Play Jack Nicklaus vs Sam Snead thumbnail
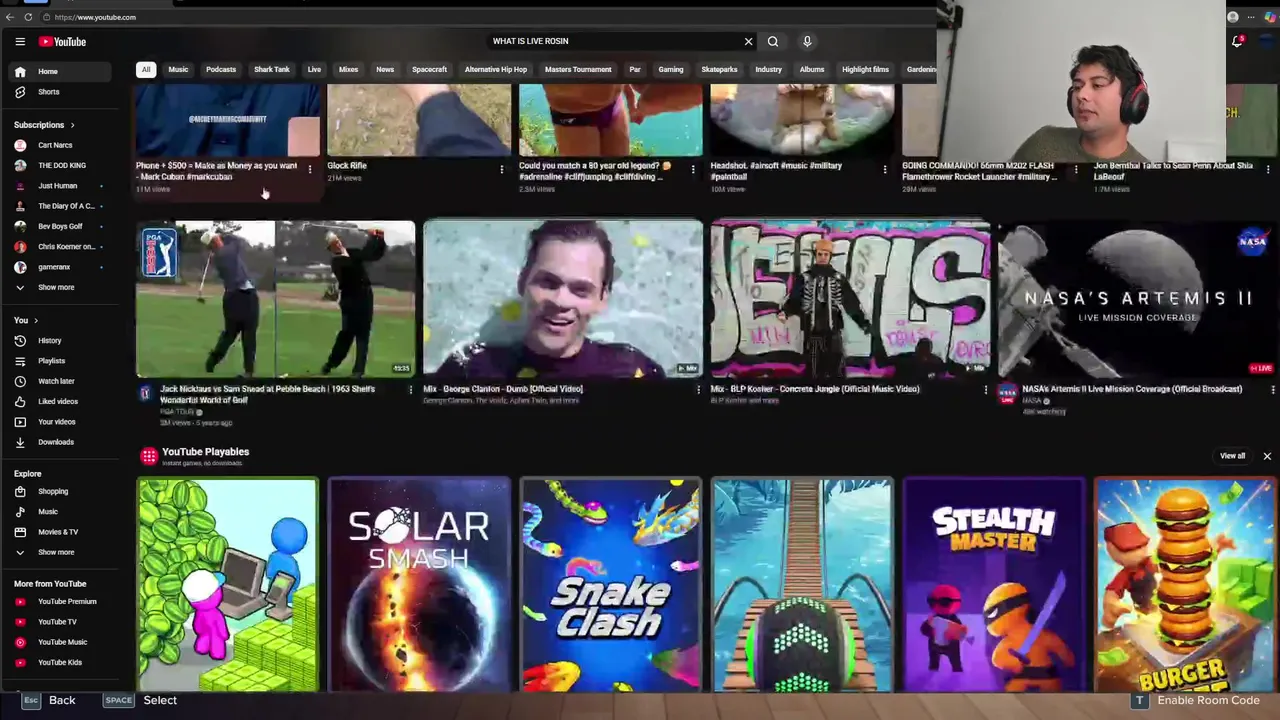Image resolution: width=1280 pixels, height=720 pixels. (275, 299)
